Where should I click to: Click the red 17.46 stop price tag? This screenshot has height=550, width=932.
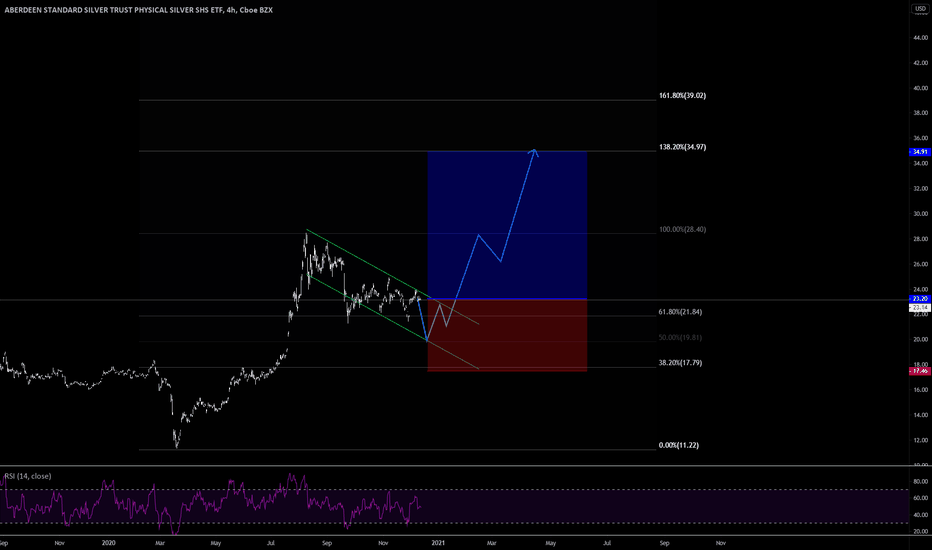click(x=920, y=371)
